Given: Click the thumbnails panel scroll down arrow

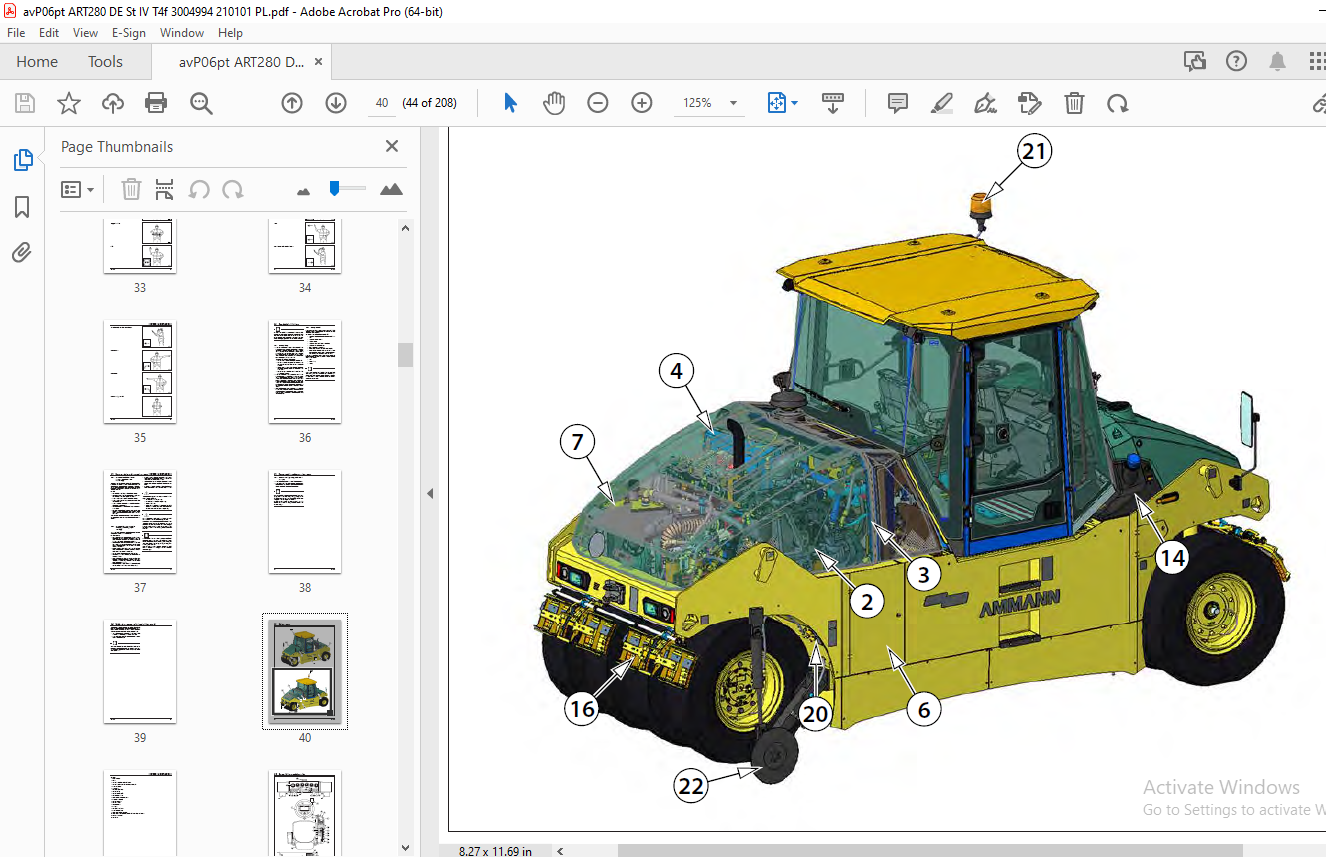Looking at the screenshot, I should (405, 847).
